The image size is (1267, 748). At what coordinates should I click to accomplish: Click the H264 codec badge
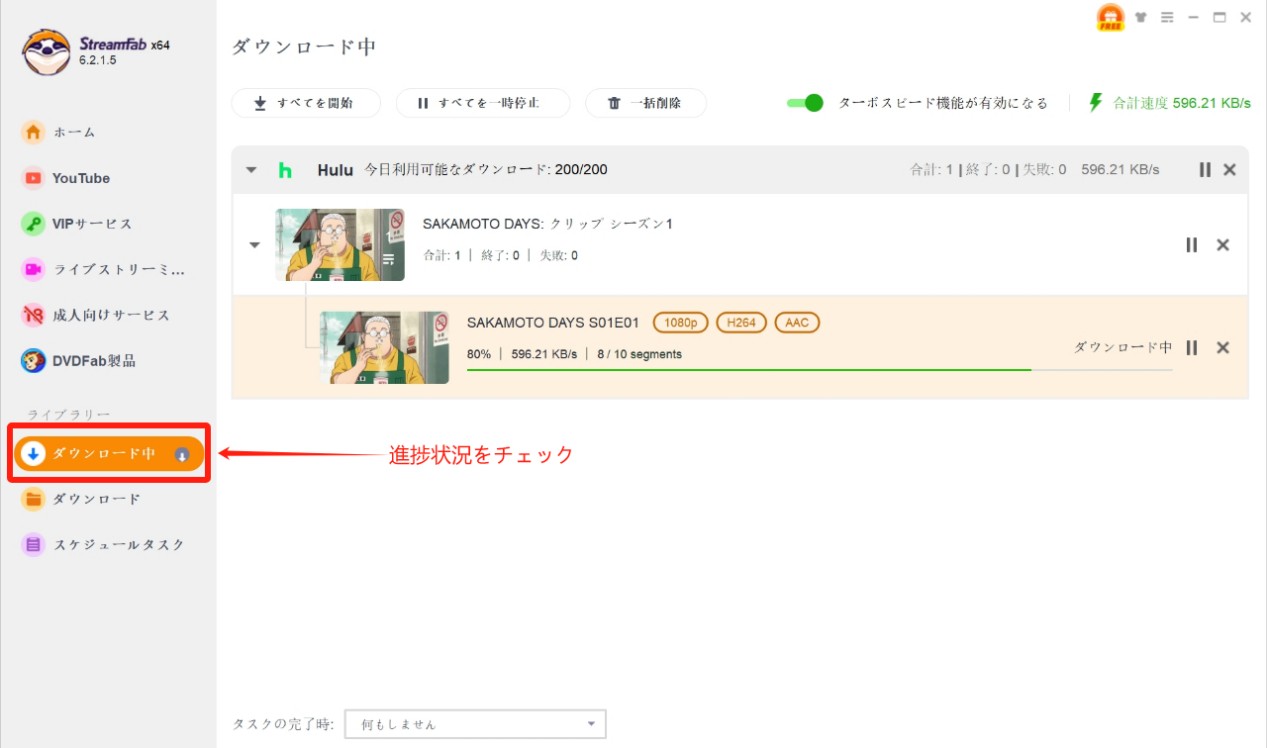[742, 323]
